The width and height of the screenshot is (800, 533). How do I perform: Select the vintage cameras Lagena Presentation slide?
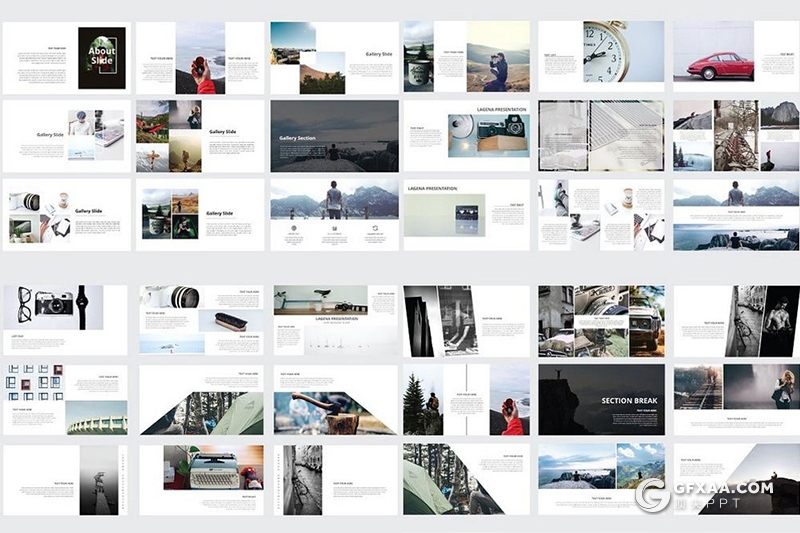click(x=467, y=136)
